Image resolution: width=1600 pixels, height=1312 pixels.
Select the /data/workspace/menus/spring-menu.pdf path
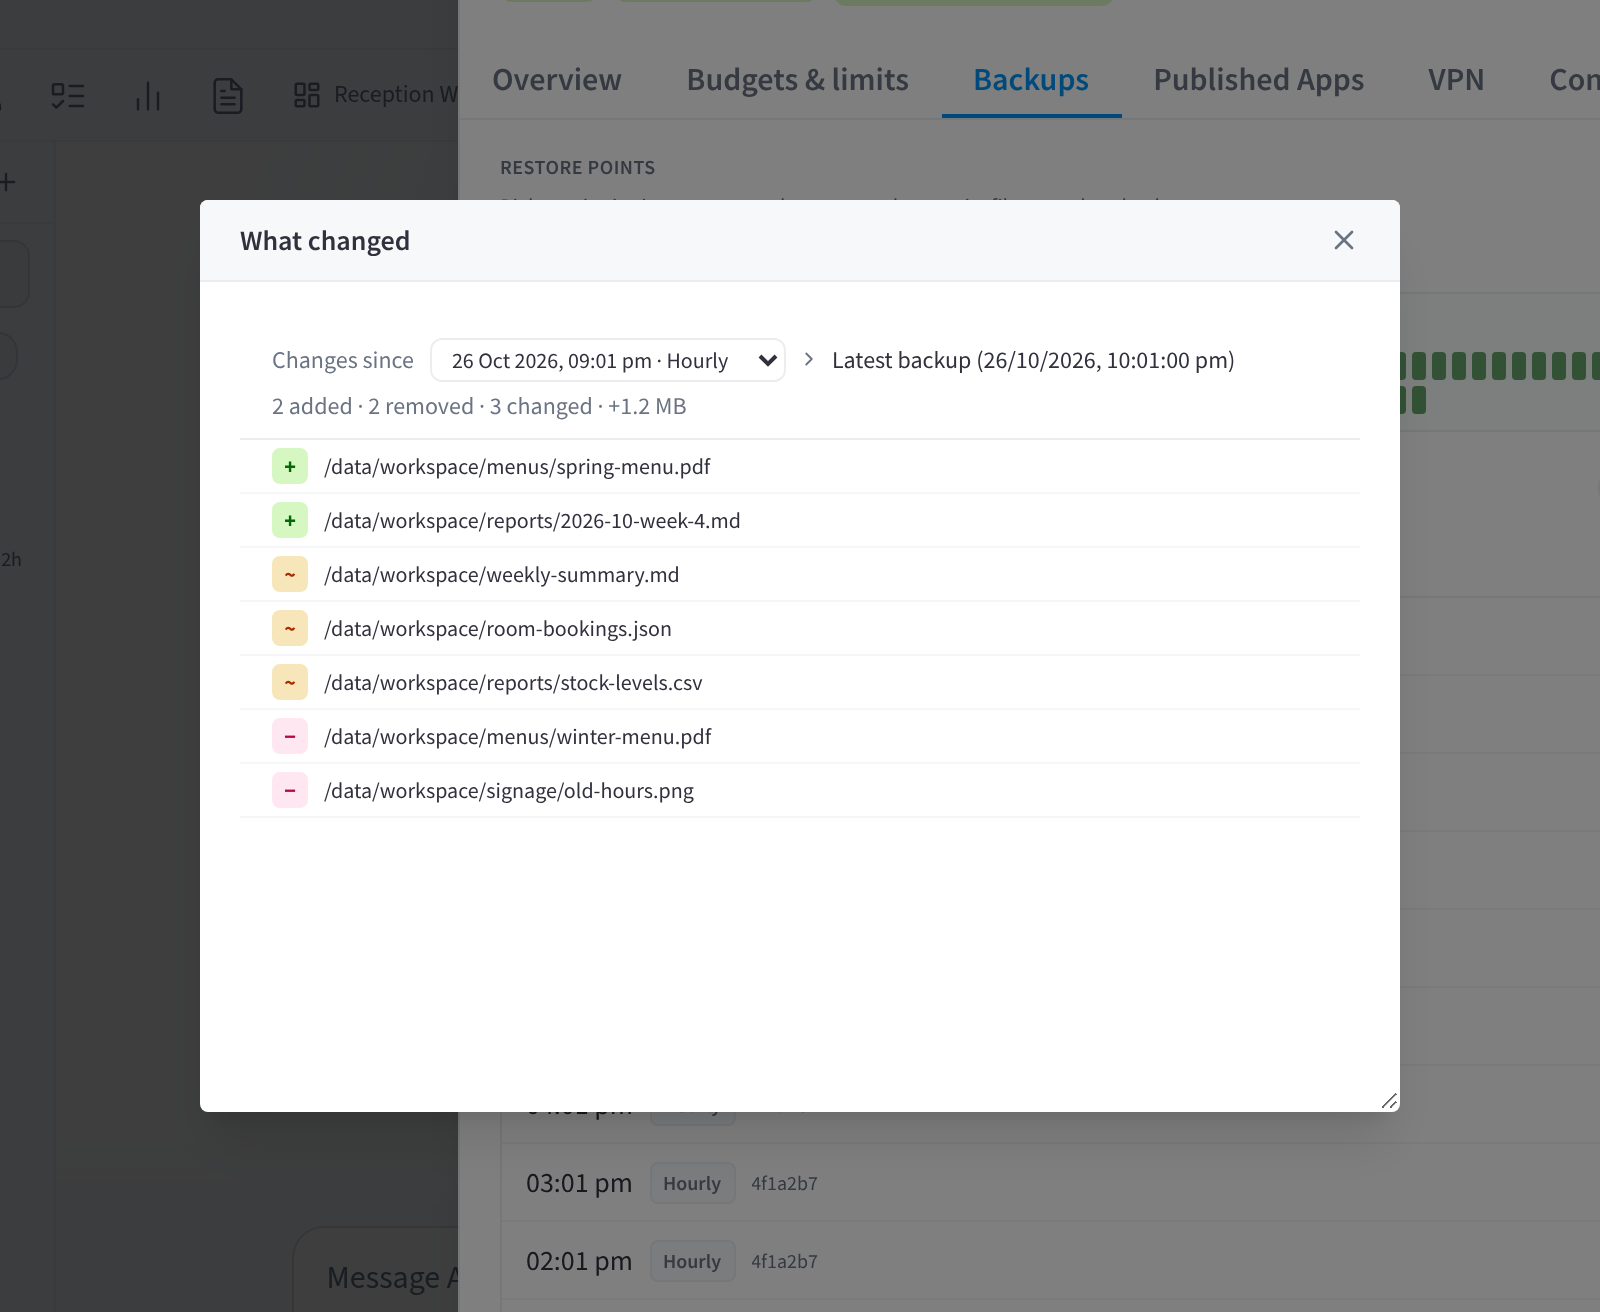[x=517, y=467]
